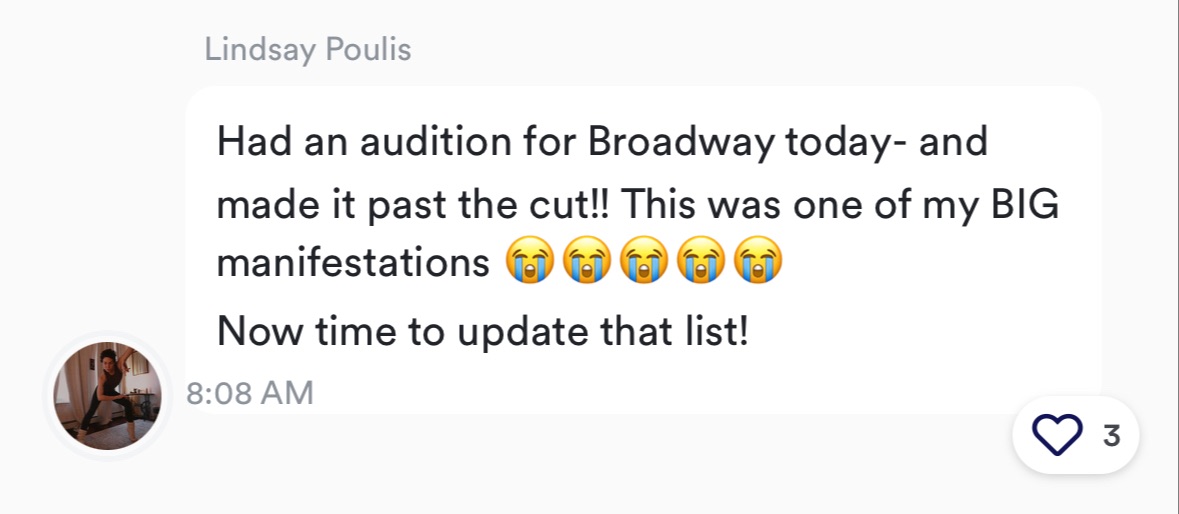1179x514 pixels.
Task: Click the last crying emoji in message
Action: [x=758, y=262]
